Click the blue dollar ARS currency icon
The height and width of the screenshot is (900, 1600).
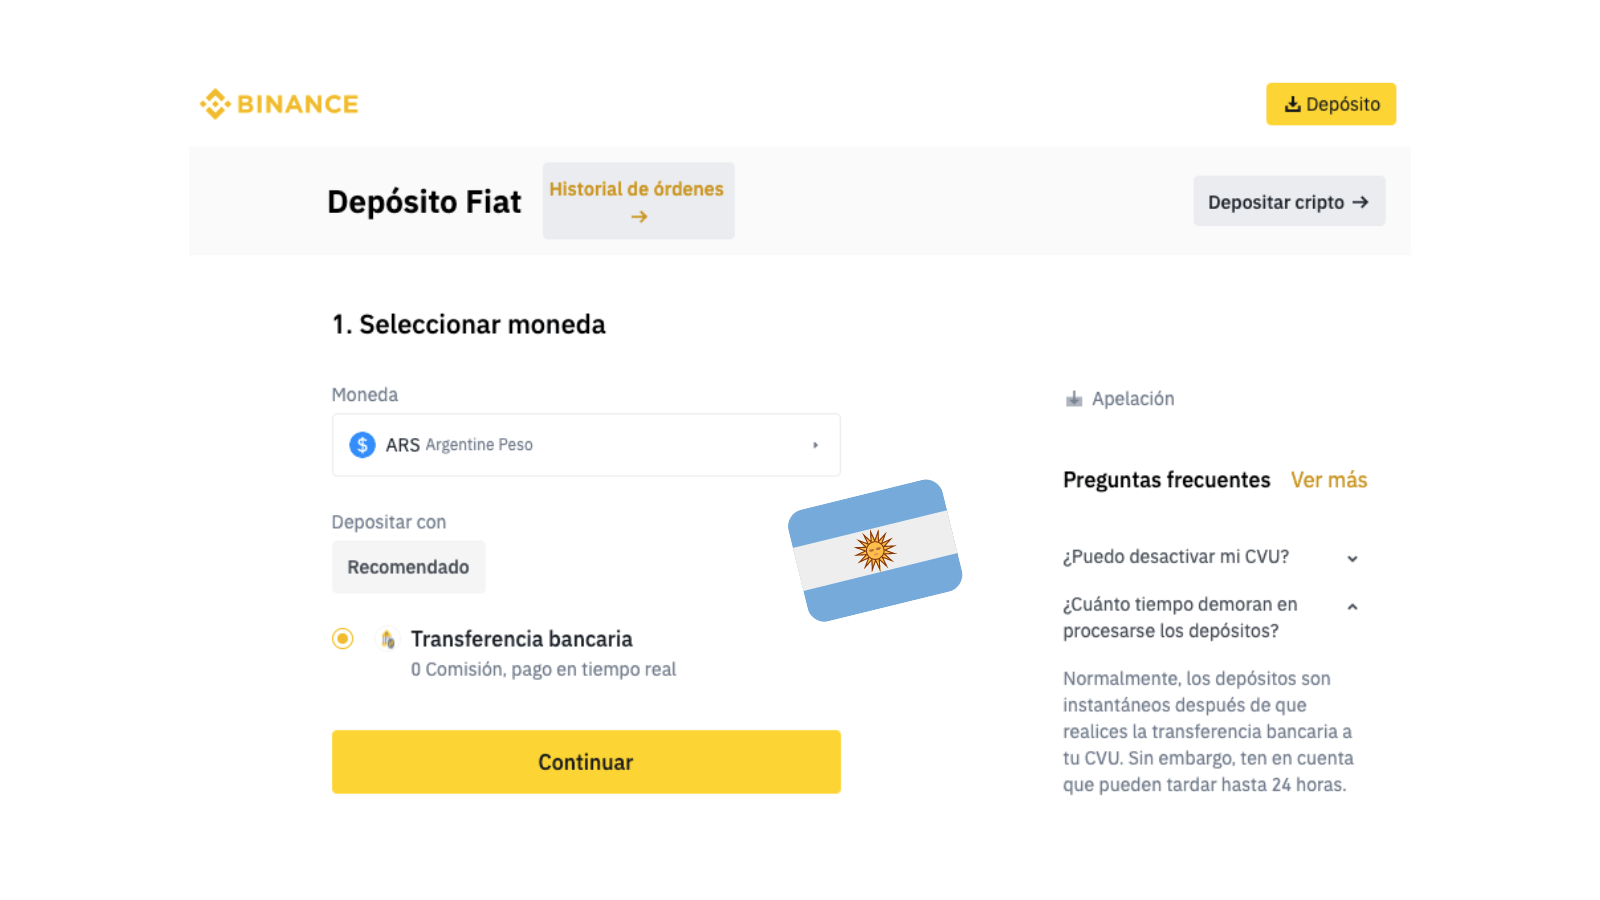(362, 445)
